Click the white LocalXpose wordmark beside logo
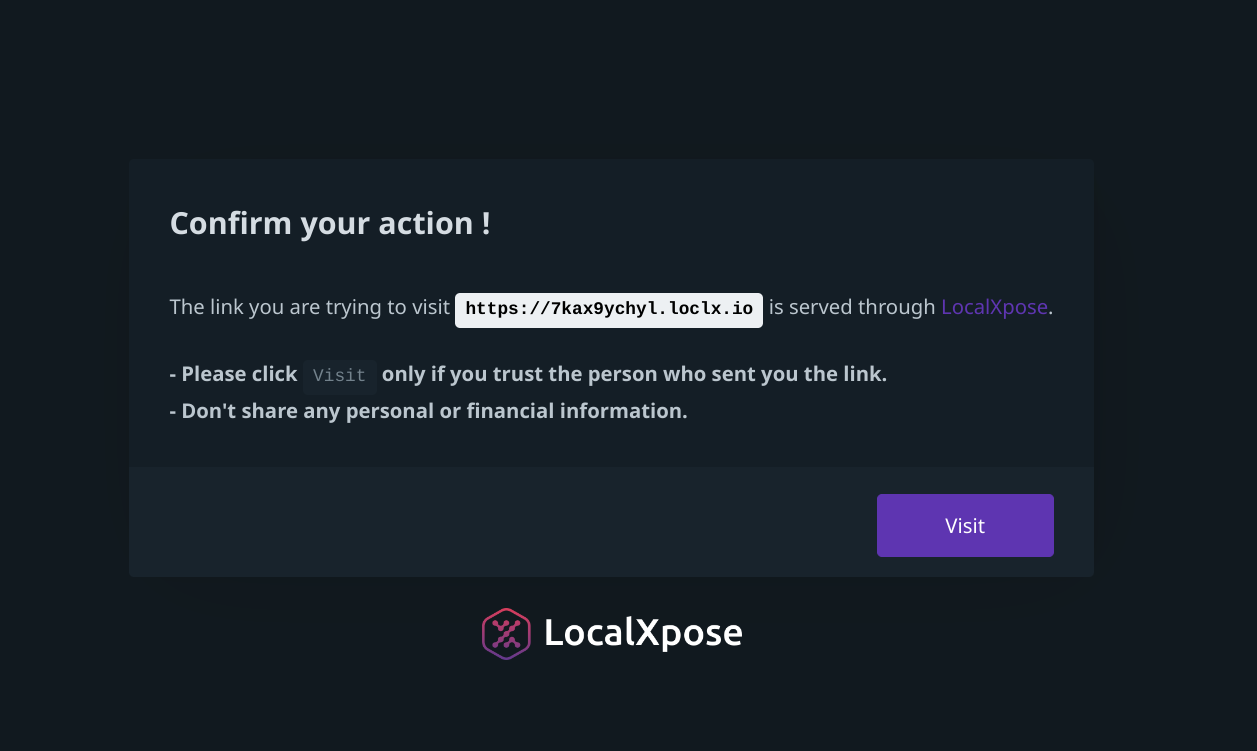1257x751 pixels. click(x=643, y=633)
